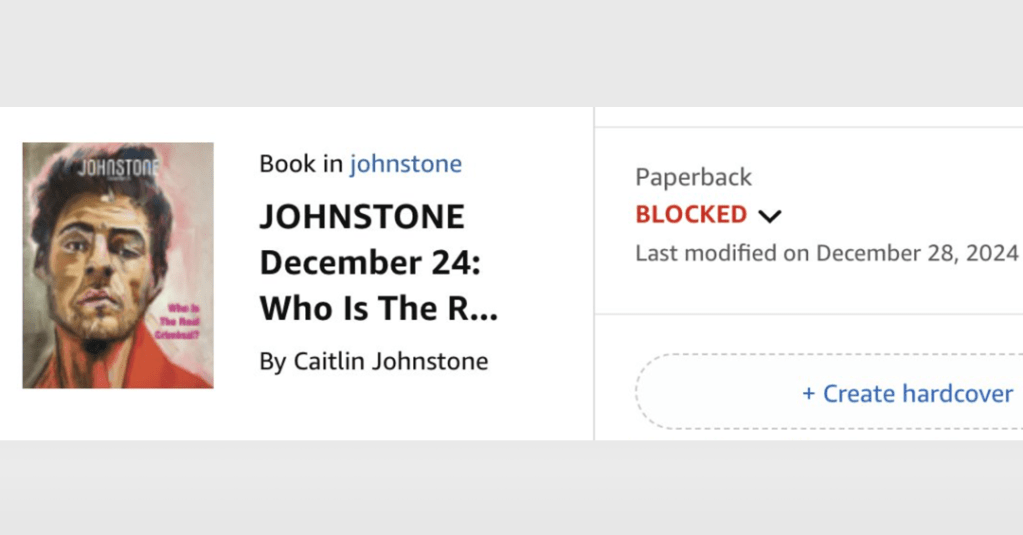Click the red BLOCKED status label

tap(691, 214)
